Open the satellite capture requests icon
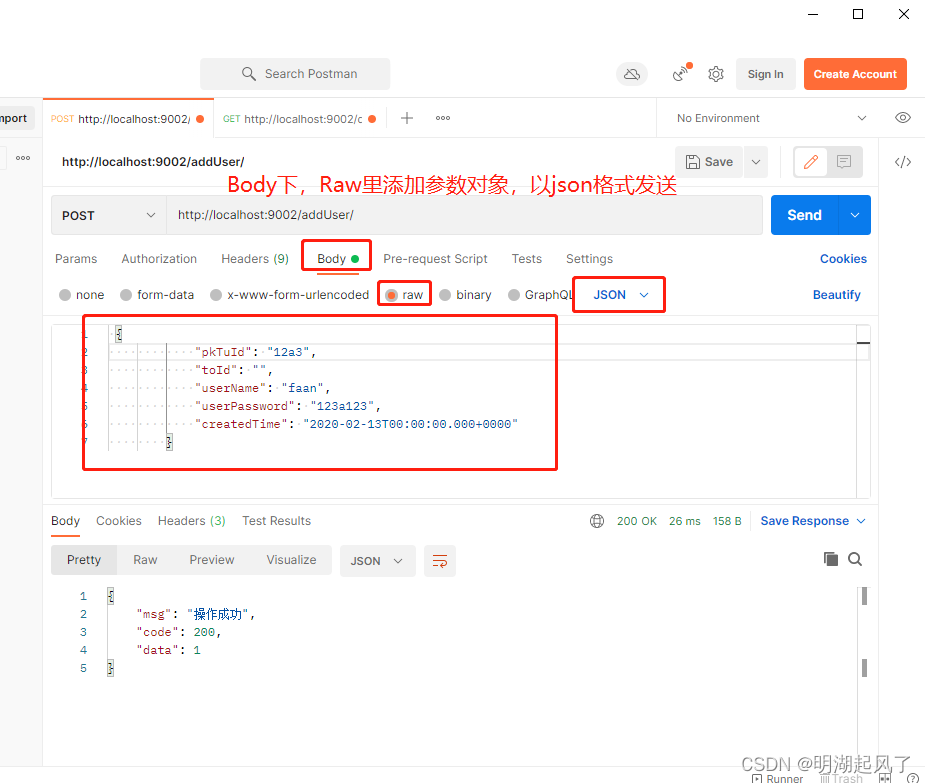925x783 pixels. pyautogui.click(x=681, y=73)
